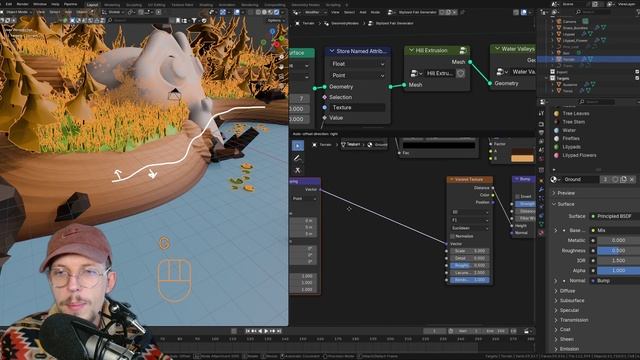Toggle viewport overlays button

pos(237,12)
